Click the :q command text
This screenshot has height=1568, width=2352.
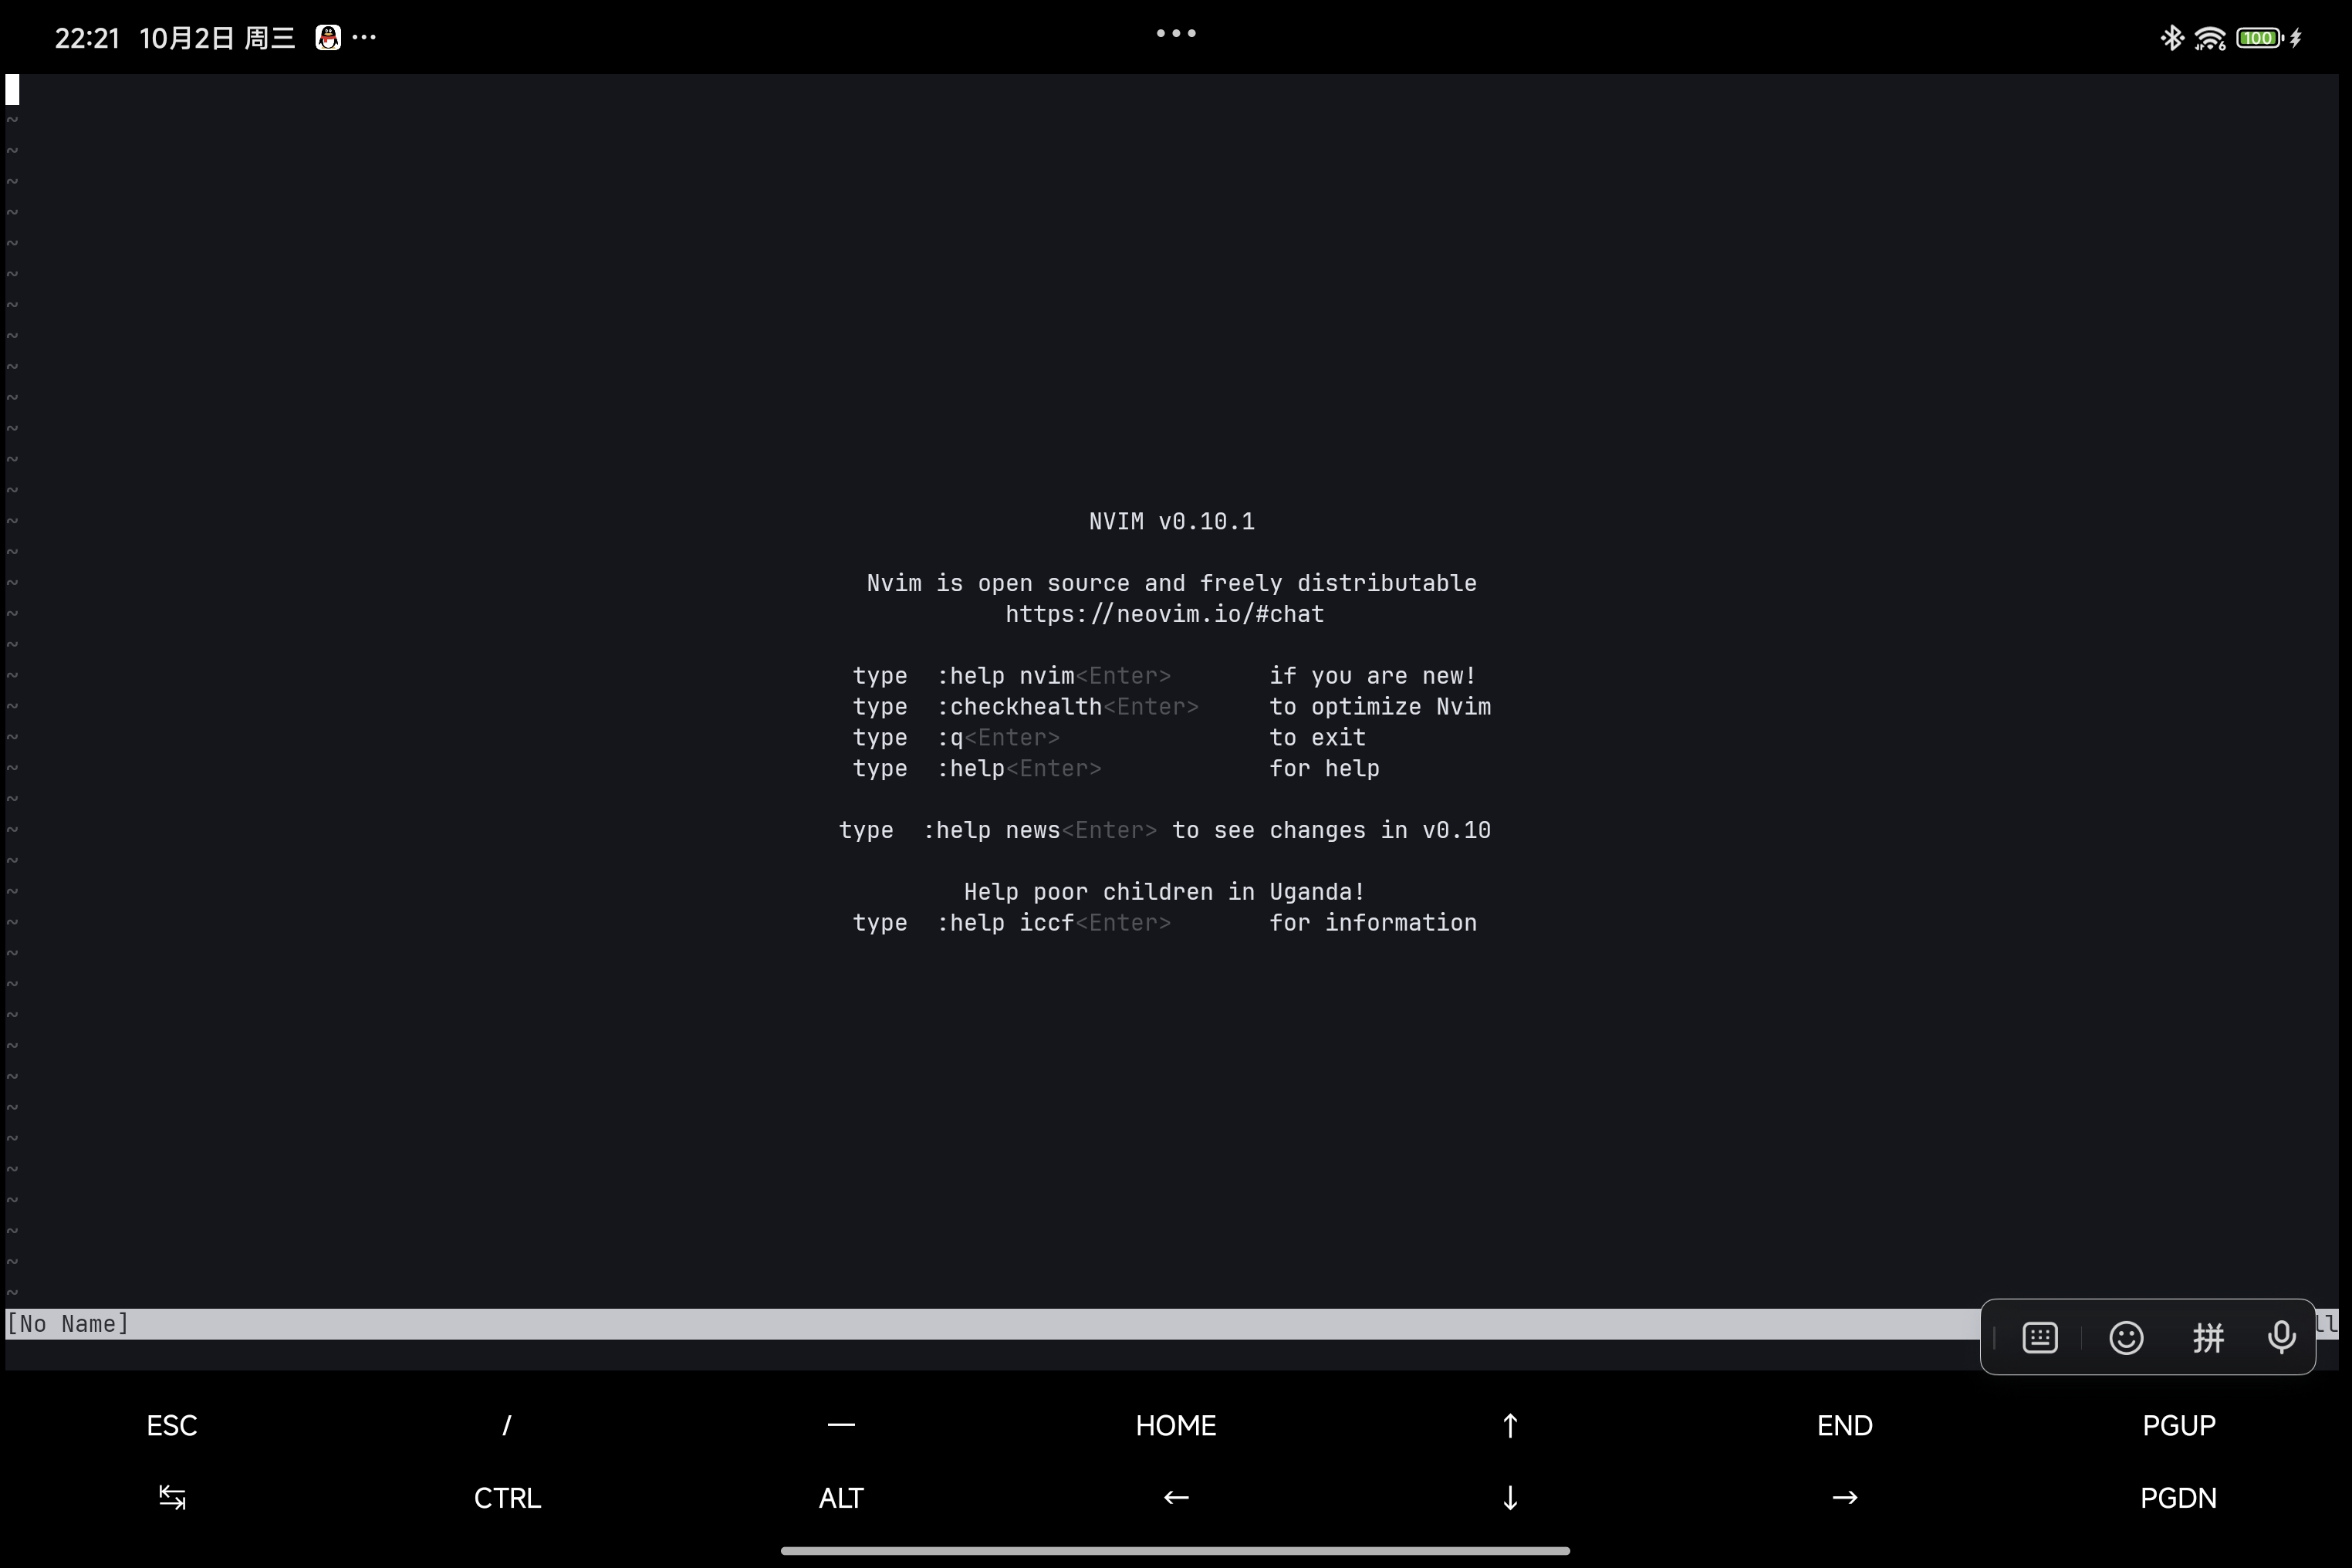950,738
